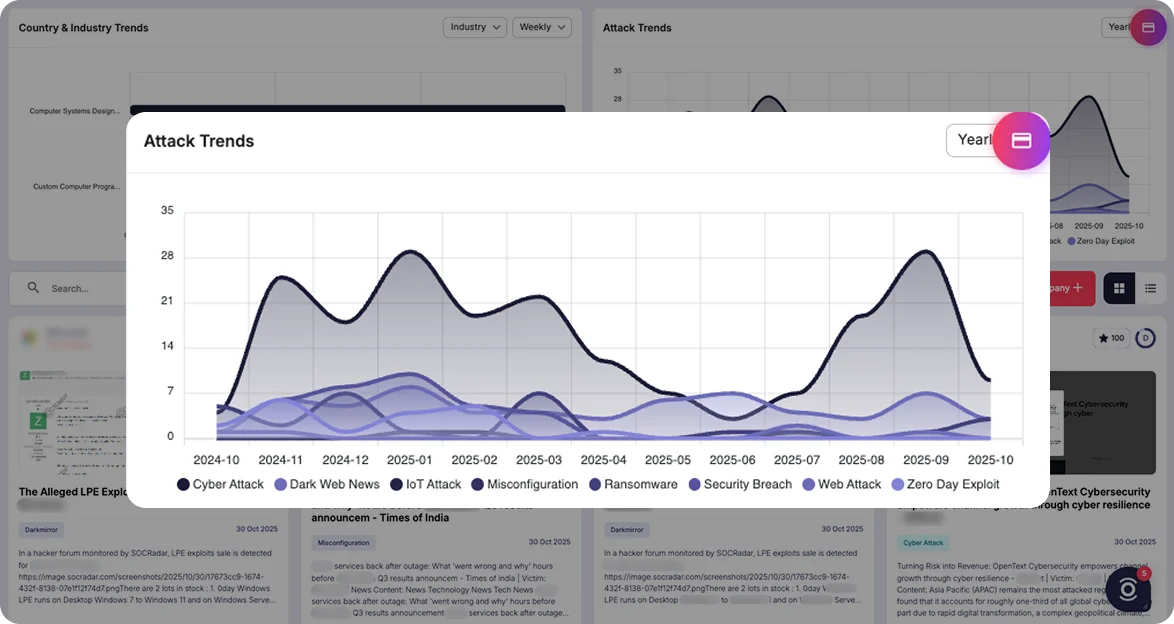The width and height of the screenshot is (1174, 624).
Task: Click the "announcem - Times of India" card title
Action: click(x=380, y=518)
